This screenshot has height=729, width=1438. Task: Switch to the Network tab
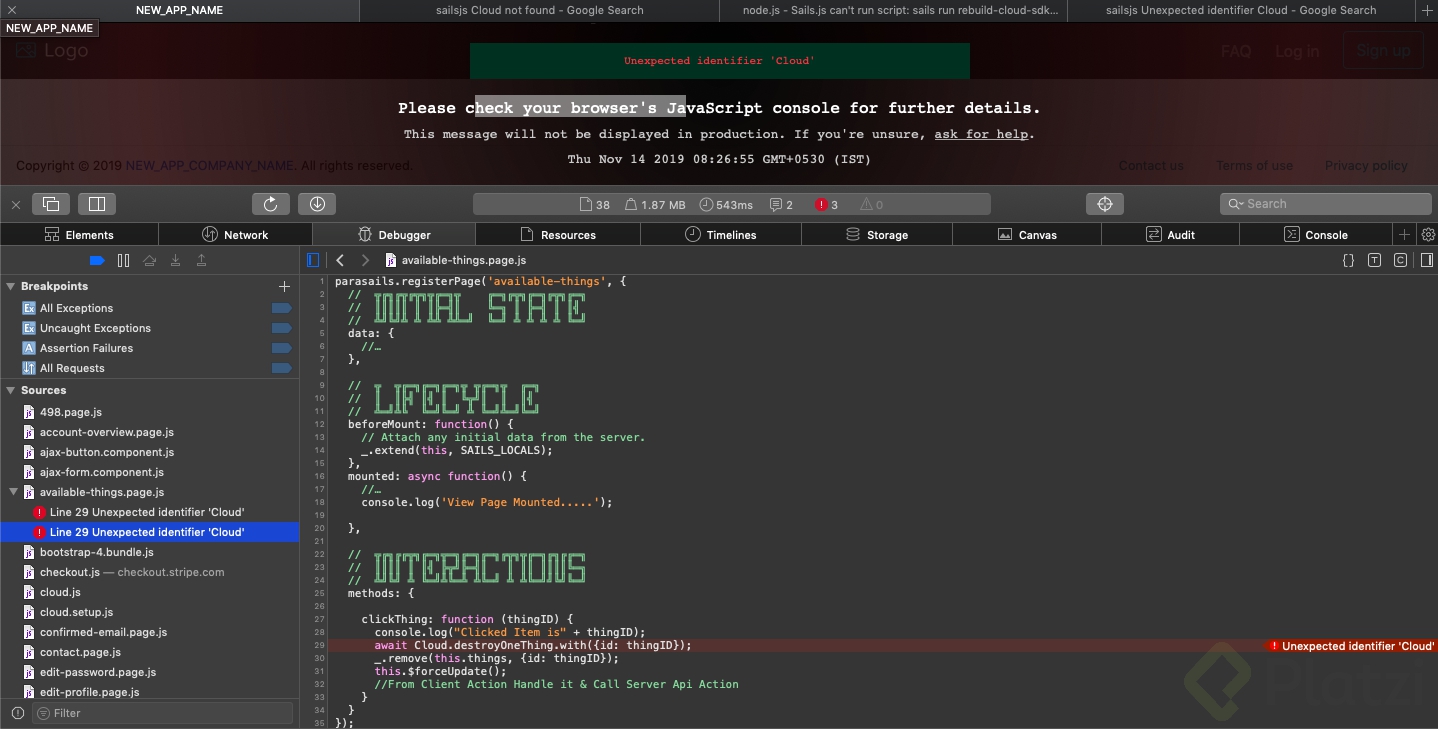(235, 235)
